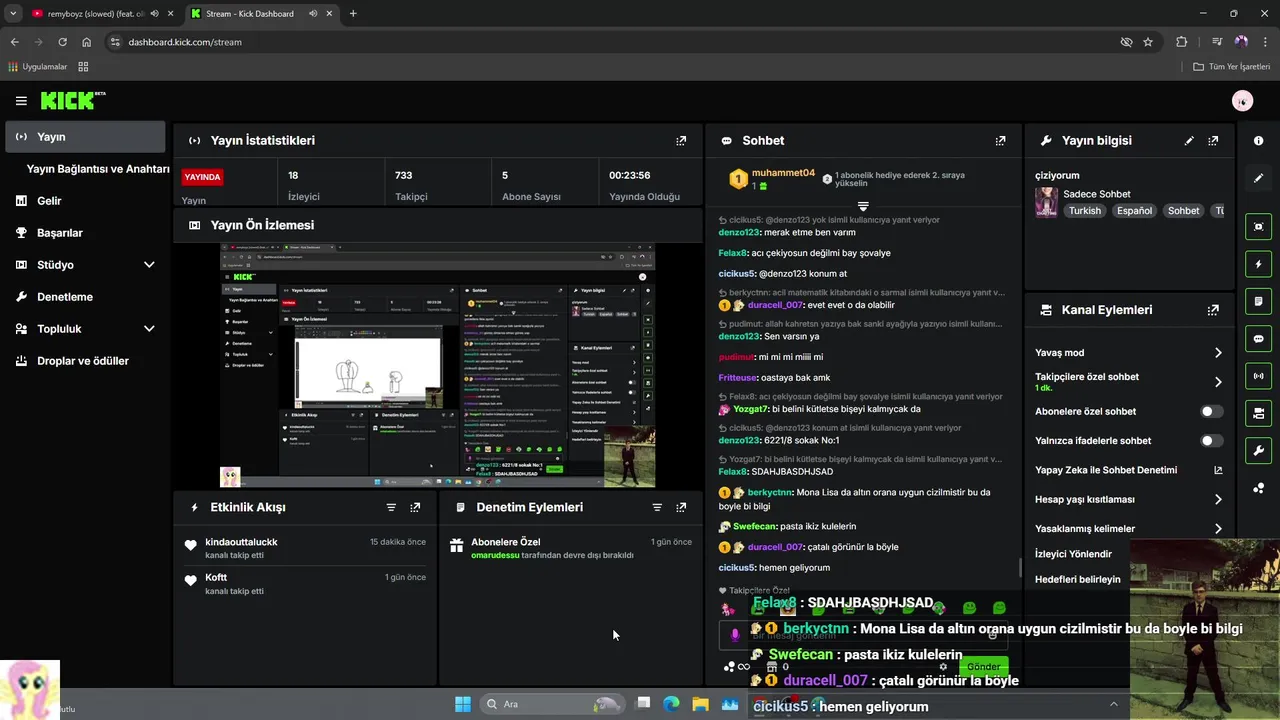This screenshot has width=1280, height=720.
Task: Click the Sadece Sohbet category thumbnail
Action: (1046, 202)
